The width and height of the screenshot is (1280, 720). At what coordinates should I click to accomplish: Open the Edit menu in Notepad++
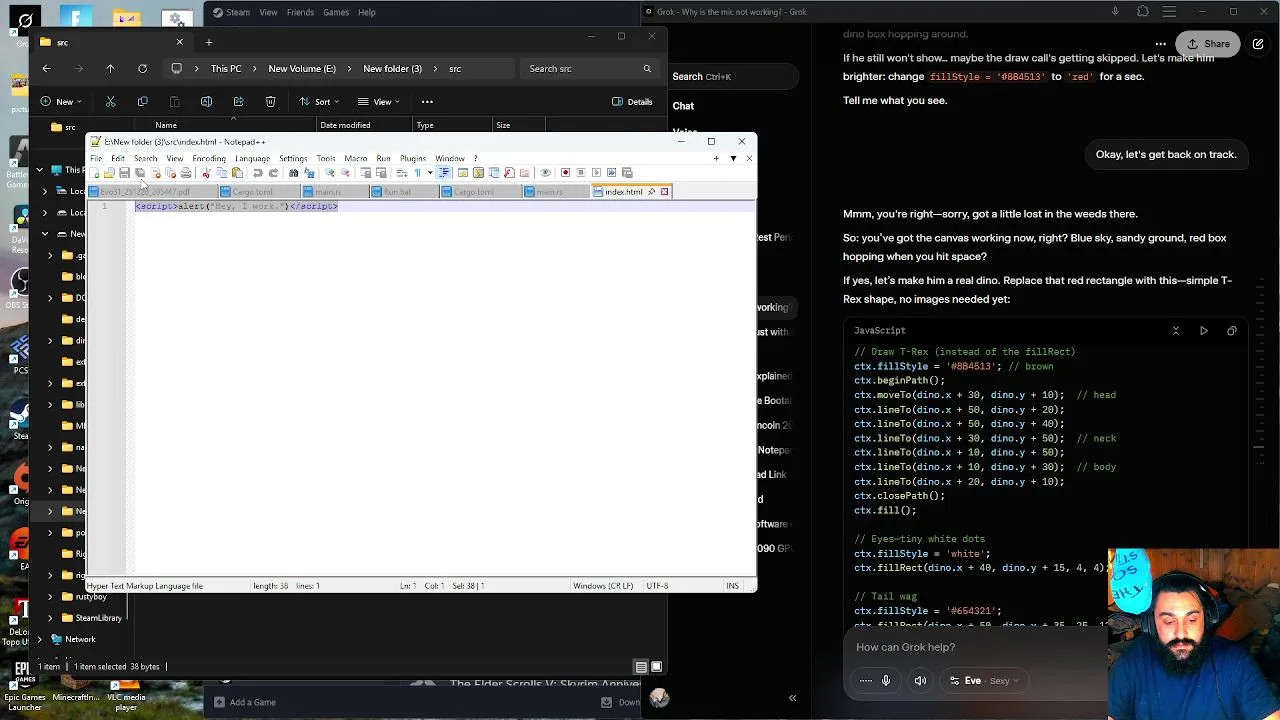click(x=118, y=158)
